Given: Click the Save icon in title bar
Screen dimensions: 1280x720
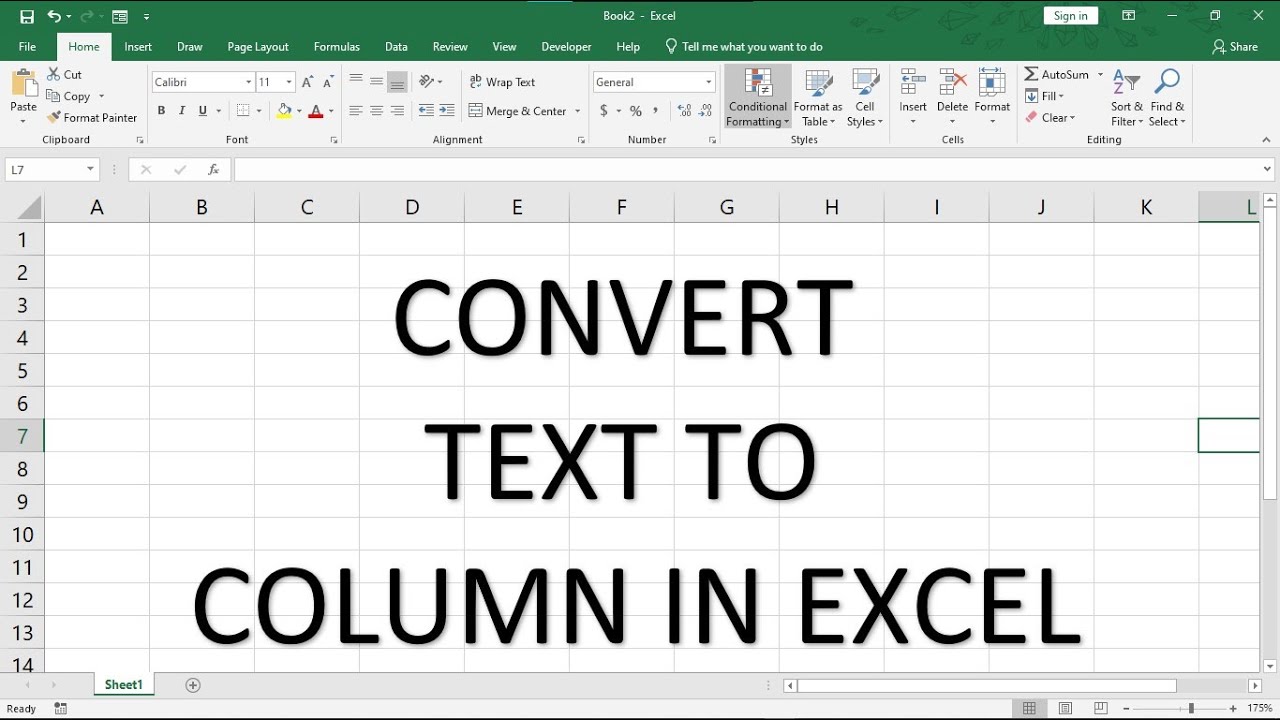Looking at the screenshot, I should [x=27, y=16].
